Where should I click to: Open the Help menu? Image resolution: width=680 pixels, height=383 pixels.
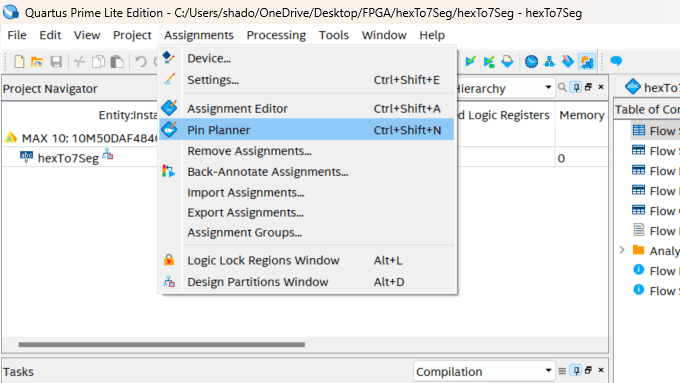[x=432, y=35]
